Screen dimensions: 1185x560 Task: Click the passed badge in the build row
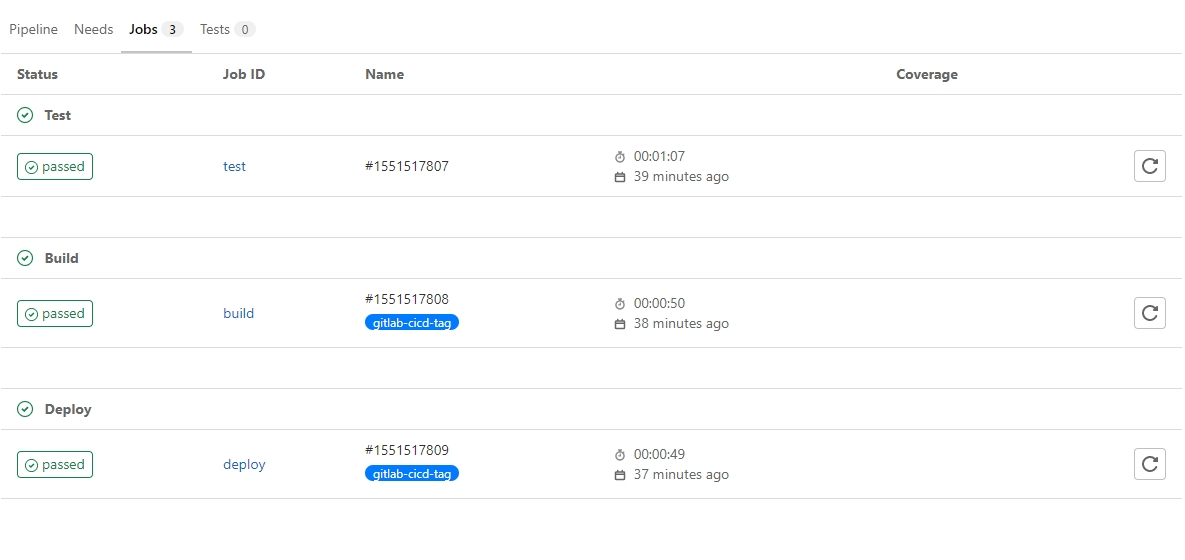click(55, 313)
